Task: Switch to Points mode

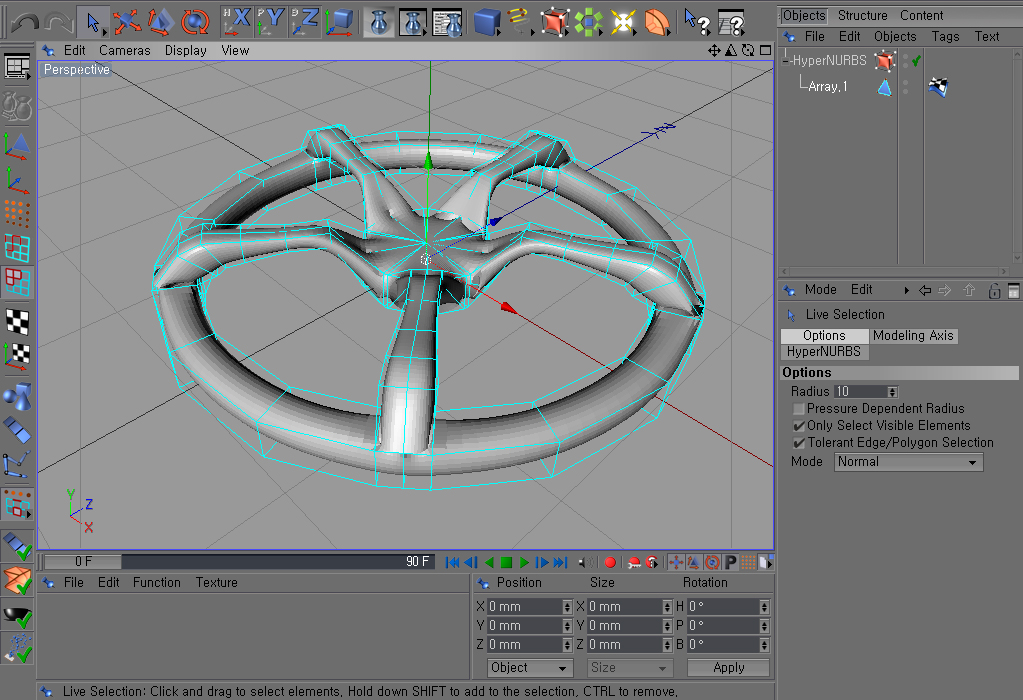Action: (17, 214)
